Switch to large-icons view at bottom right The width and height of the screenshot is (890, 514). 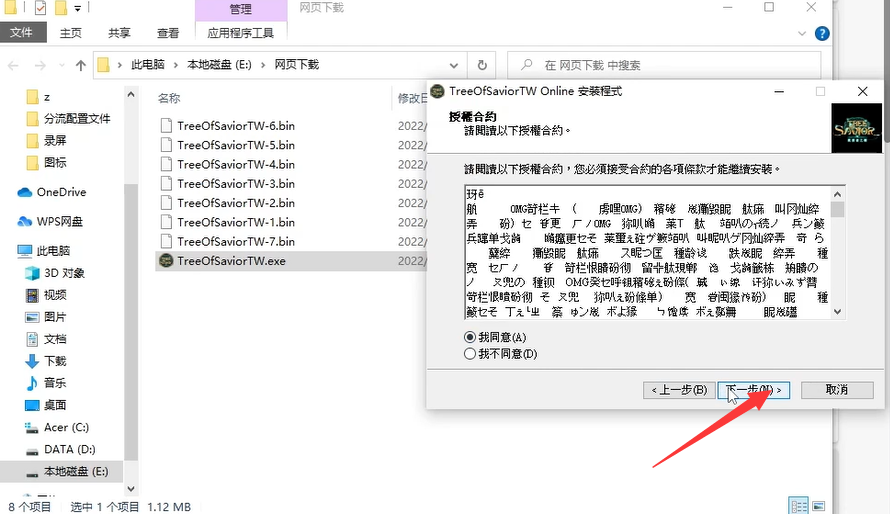(818, 505)
